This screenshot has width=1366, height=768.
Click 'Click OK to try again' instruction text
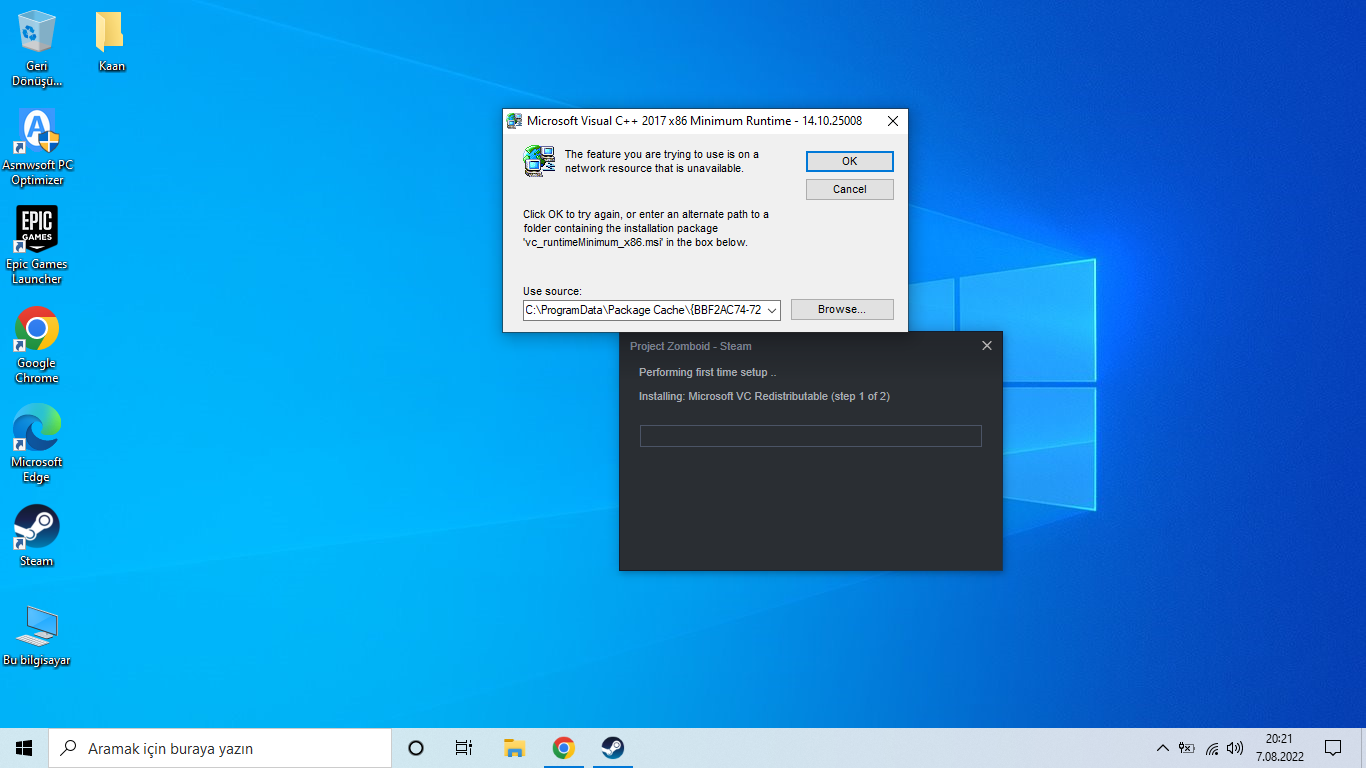646,228
